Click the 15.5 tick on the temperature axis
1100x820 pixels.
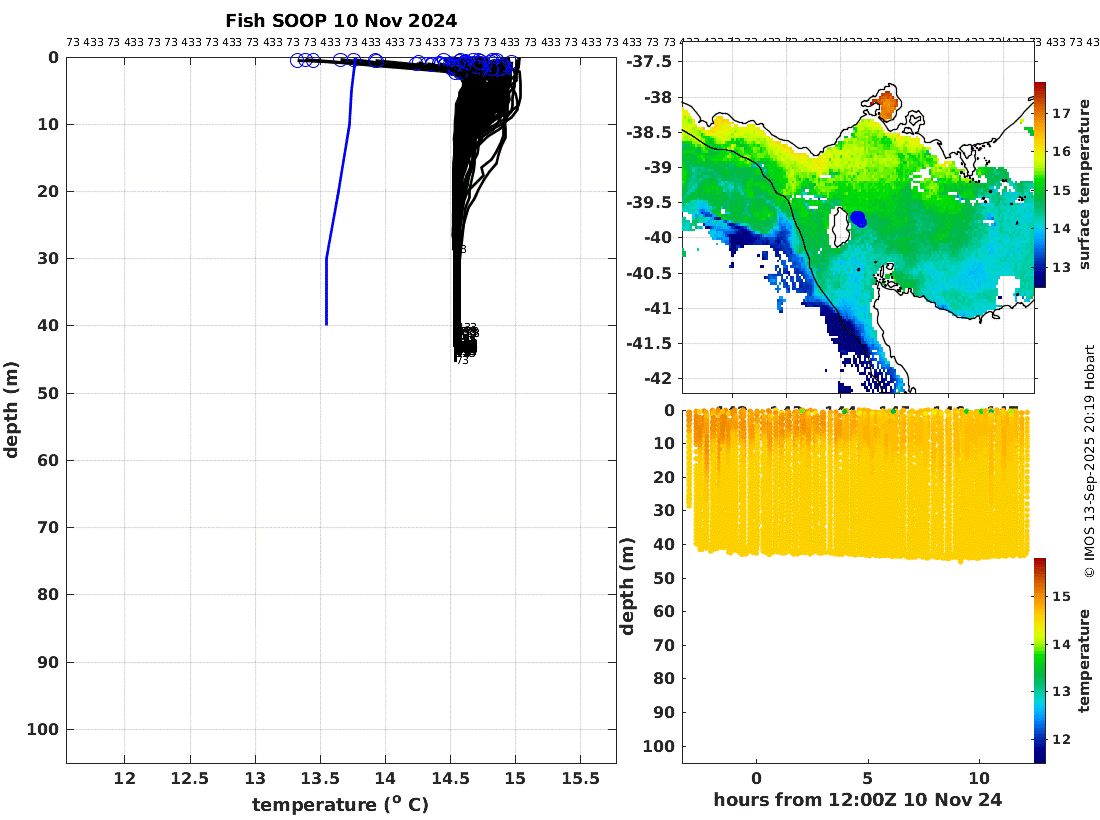tap(581, 779)
